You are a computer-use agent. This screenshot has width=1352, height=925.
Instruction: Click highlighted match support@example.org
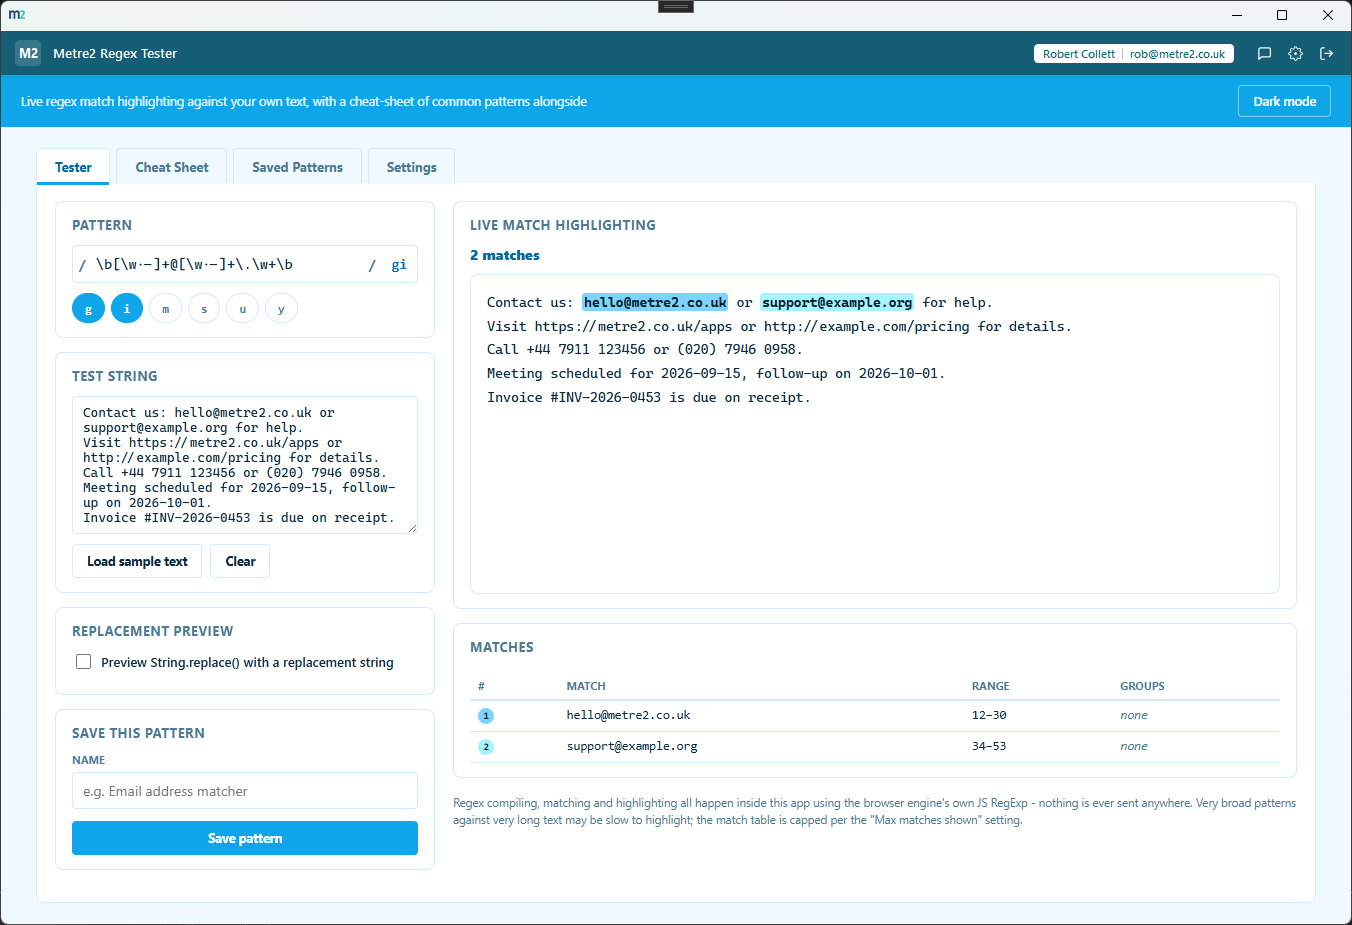pyautogui.click(x=837, y=302)
